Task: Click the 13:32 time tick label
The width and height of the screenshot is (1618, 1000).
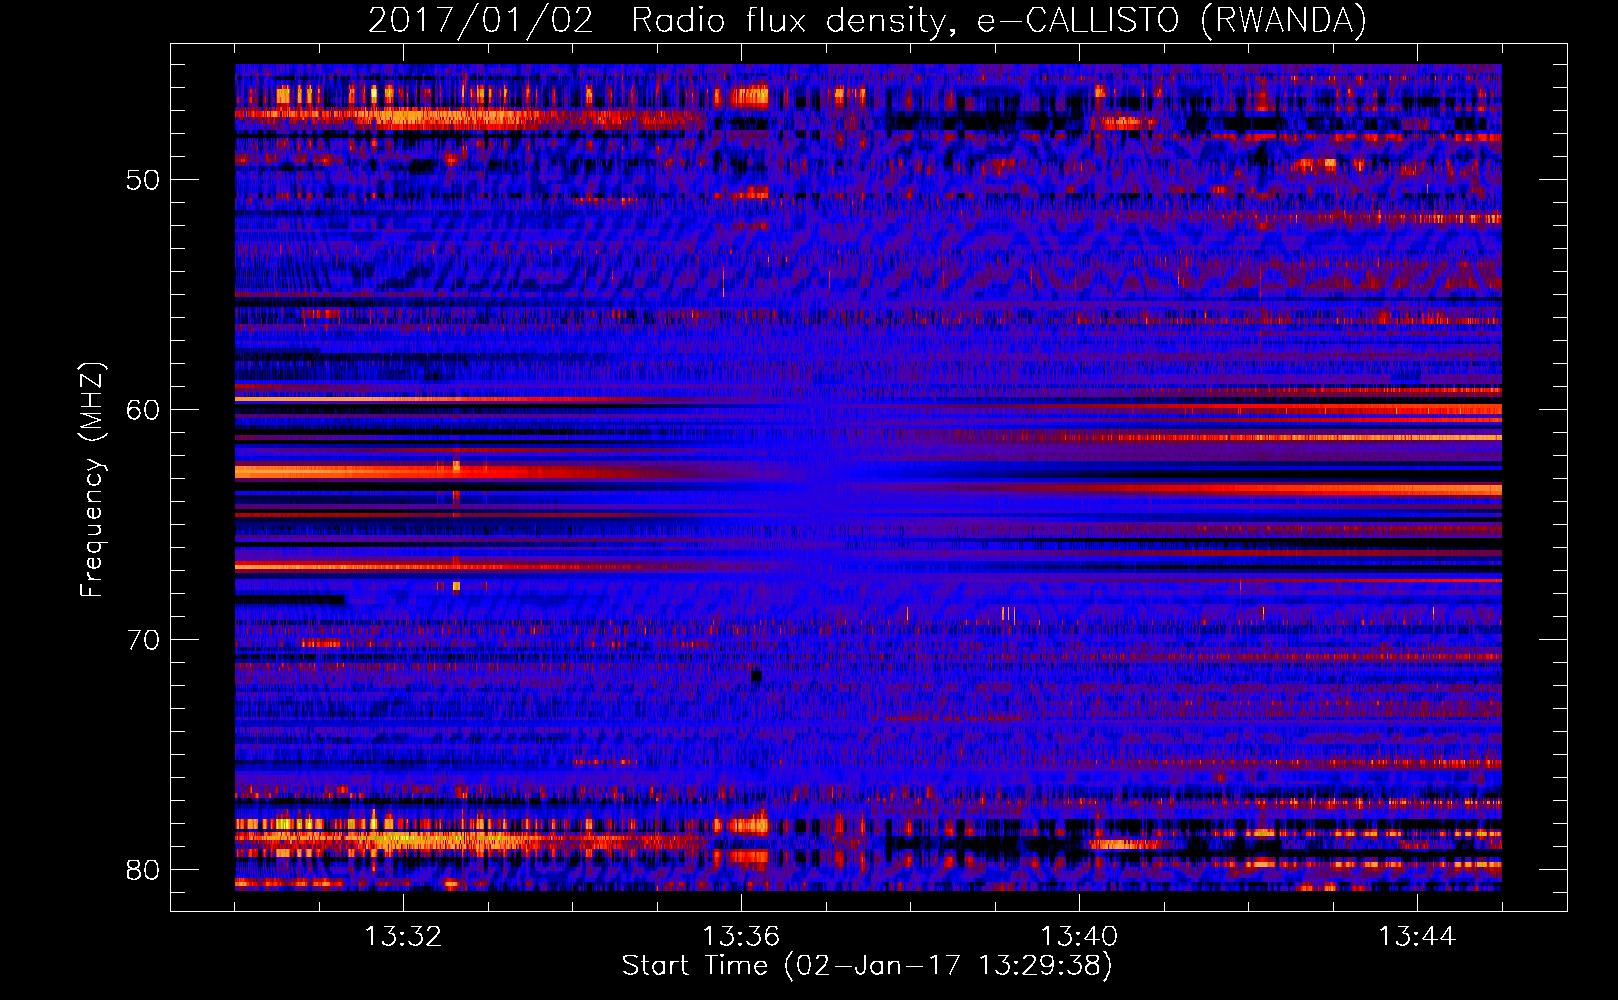Action: [403, 937]
